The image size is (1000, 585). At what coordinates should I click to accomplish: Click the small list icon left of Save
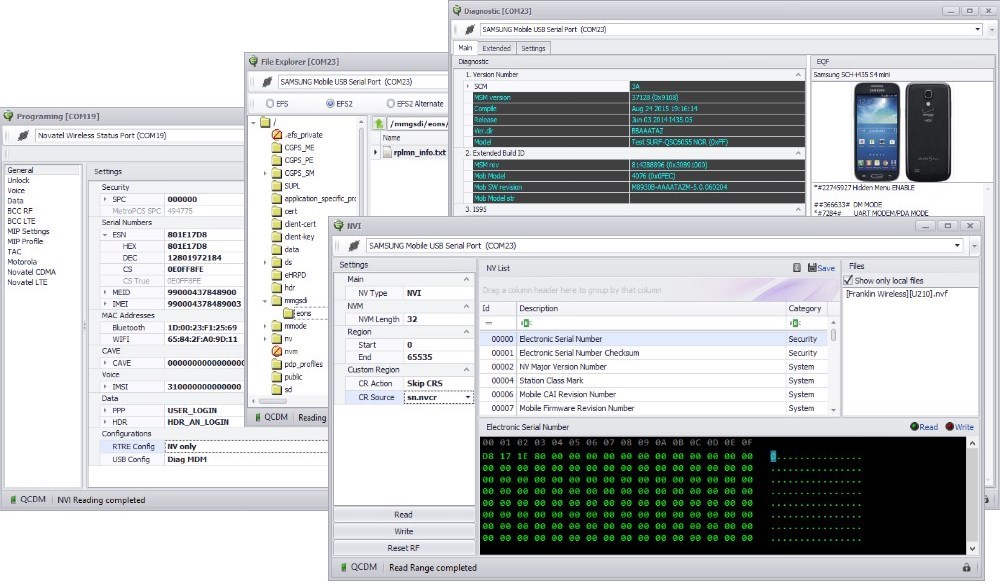point(797,268)
